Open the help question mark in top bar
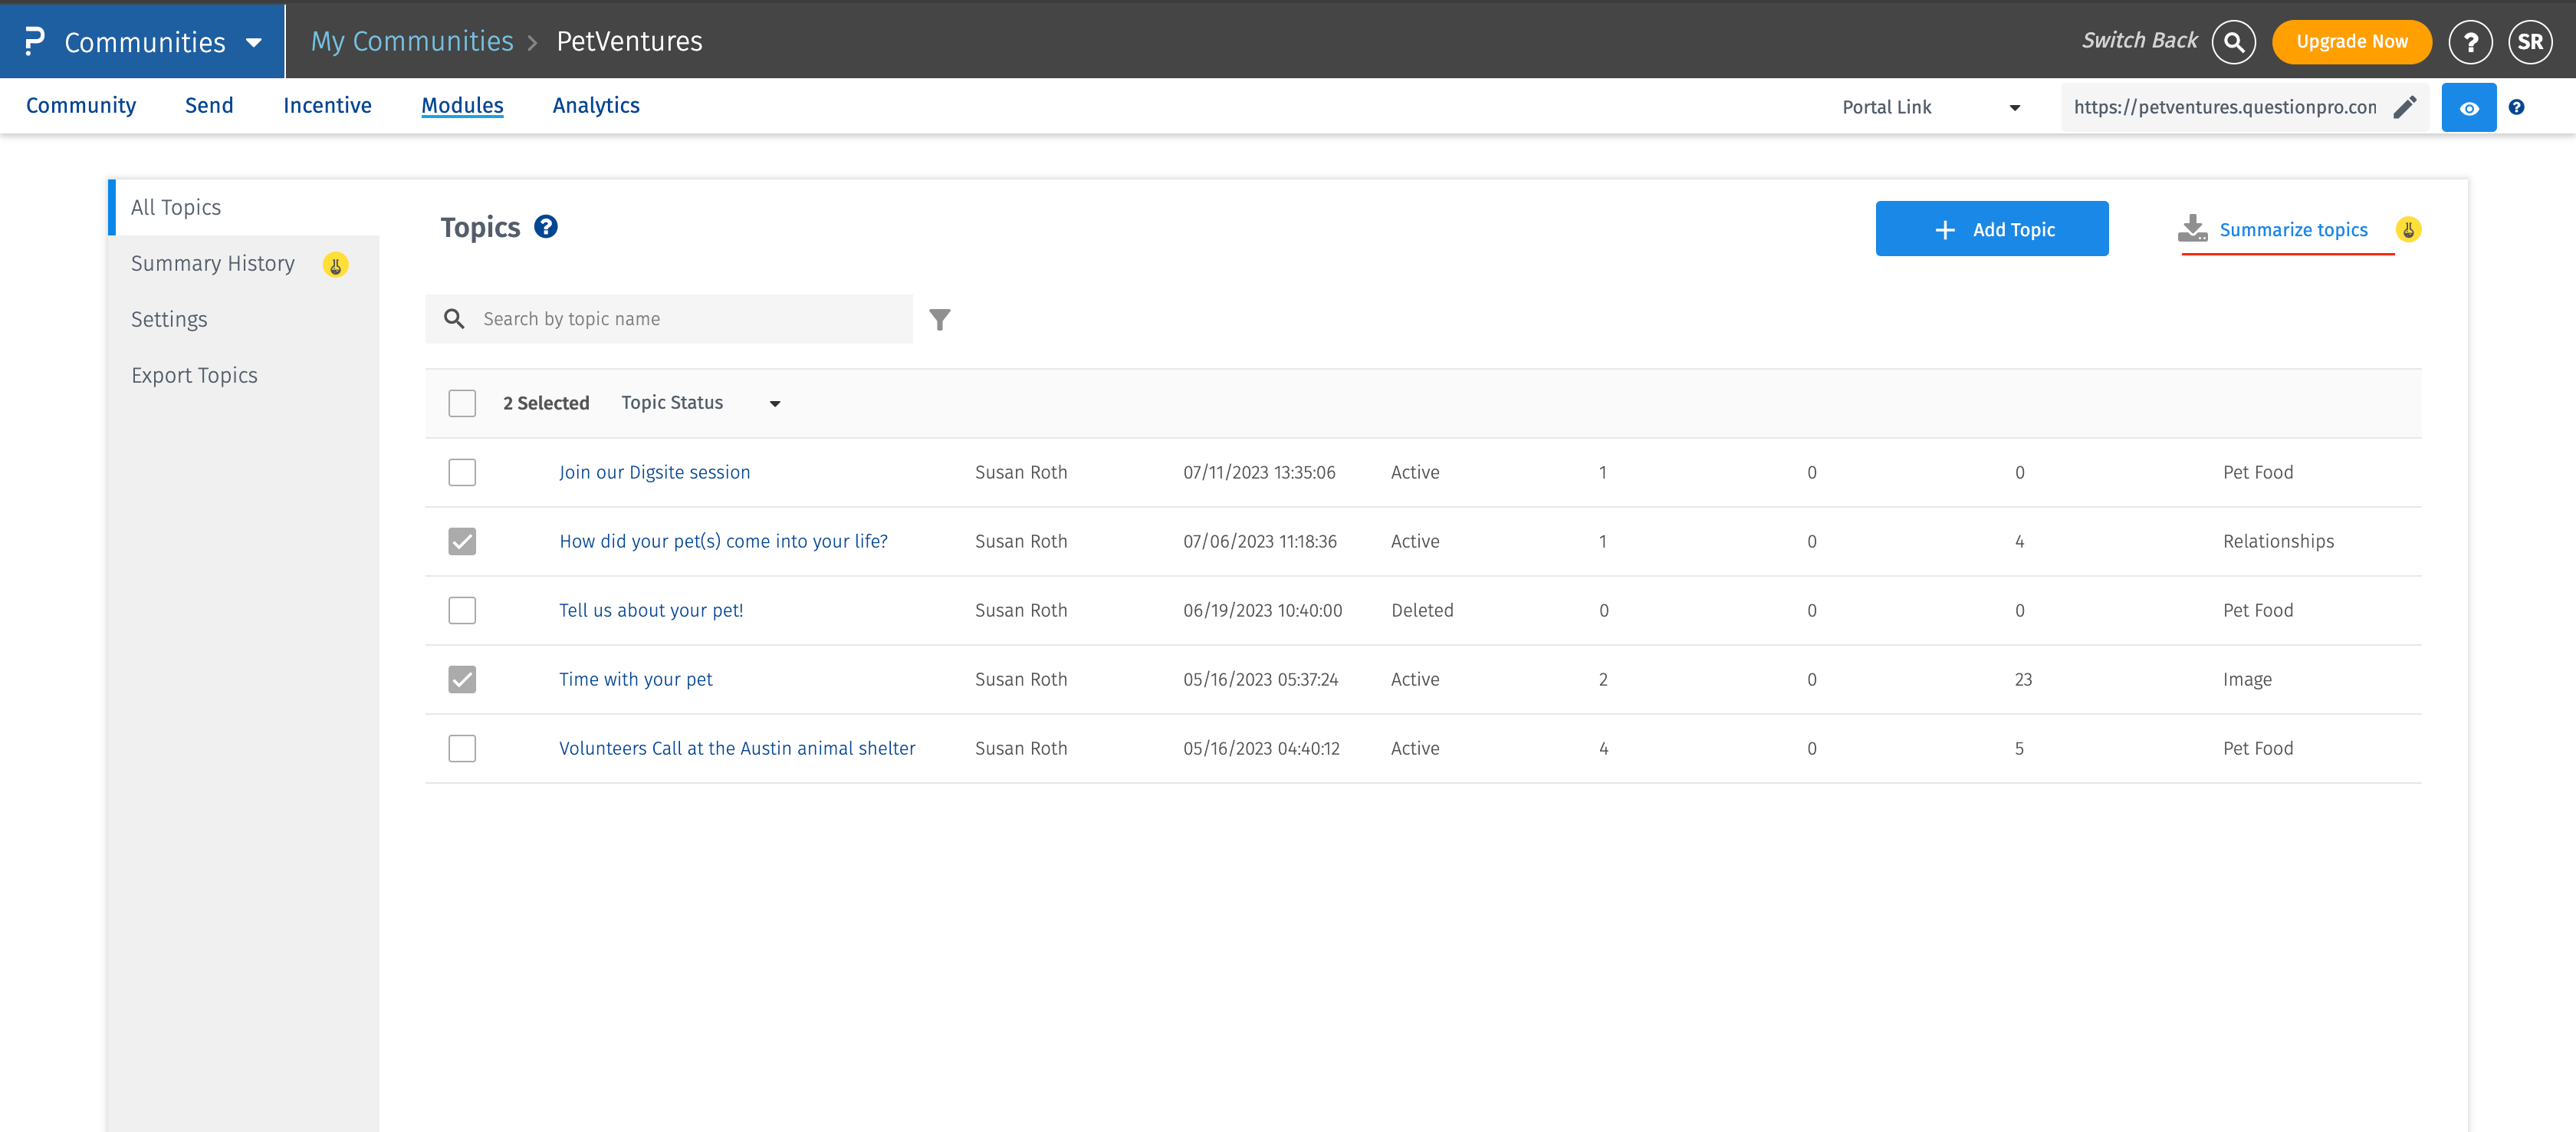 [x=2469, y=42]
